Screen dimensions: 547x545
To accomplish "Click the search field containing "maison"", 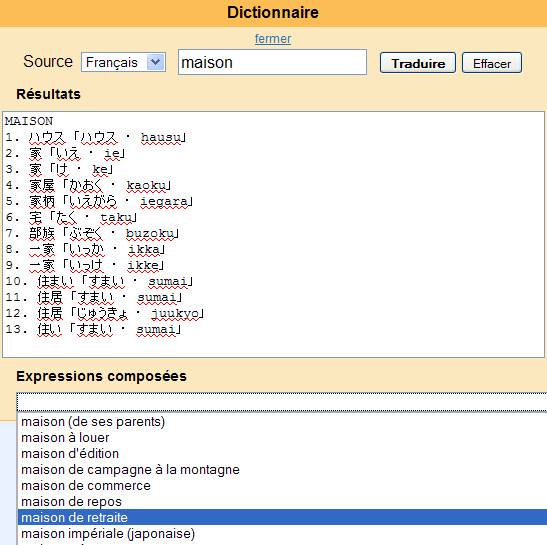I will [x=272, y=62].
